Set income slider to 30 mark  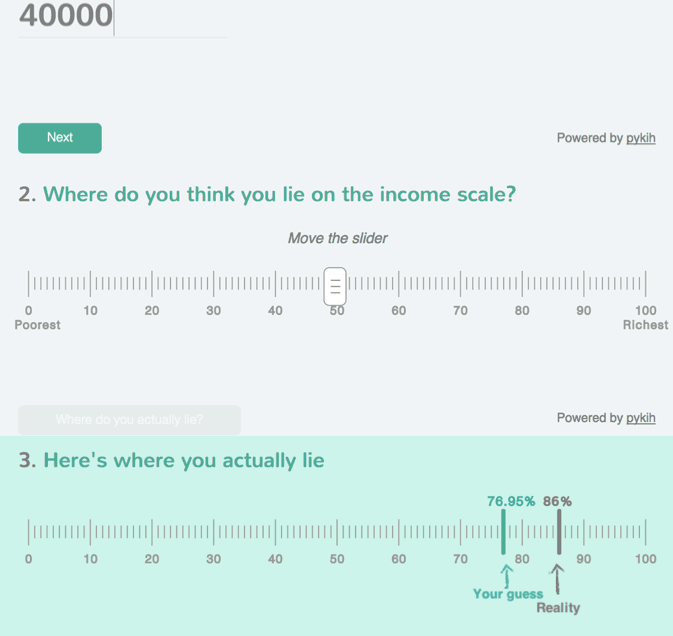[x=213, y=284]
